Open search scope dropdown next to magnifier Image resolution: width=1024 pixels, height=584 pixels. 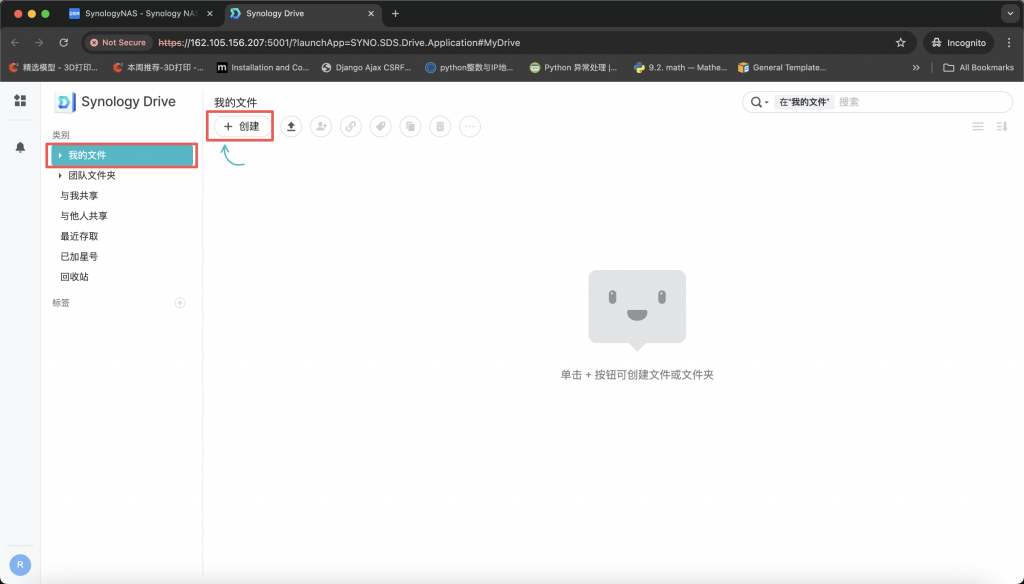tap(759, 102)
